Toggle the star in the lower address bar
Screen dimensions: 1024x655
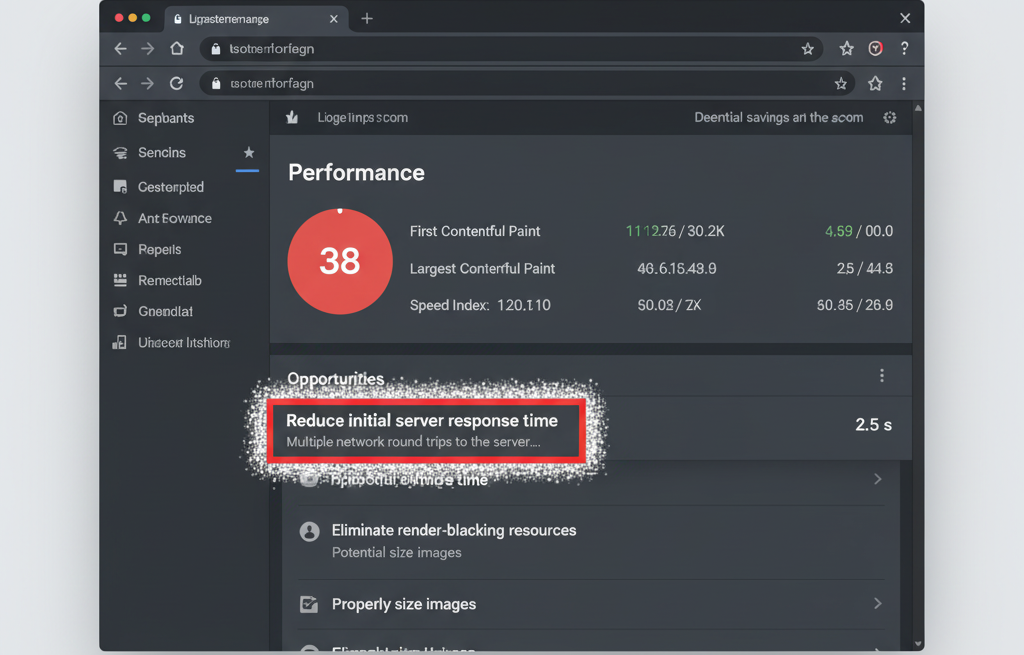pyautogui.click(x=841, y=83)
